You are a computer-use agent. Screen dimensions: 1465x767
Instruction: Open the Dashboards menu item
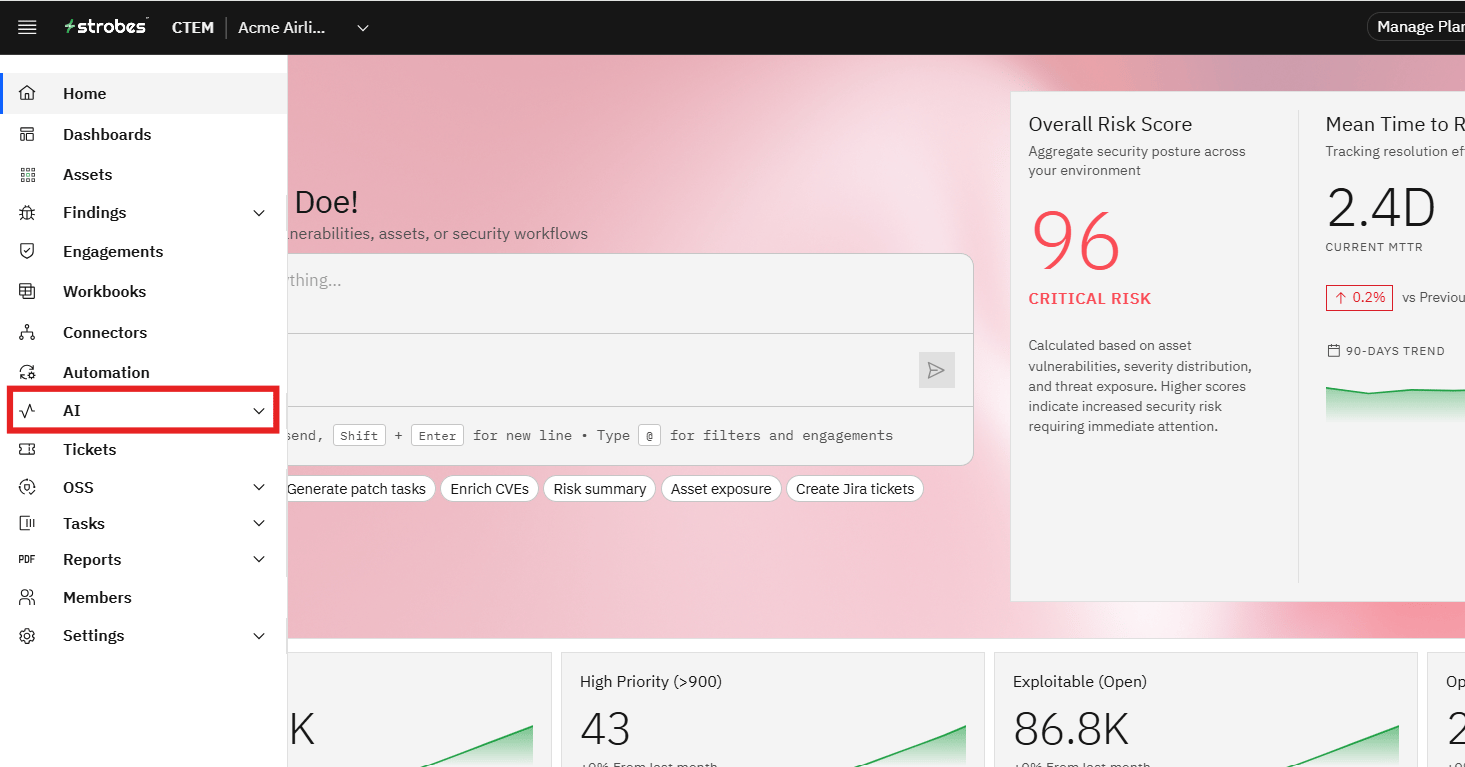[144, 134]
